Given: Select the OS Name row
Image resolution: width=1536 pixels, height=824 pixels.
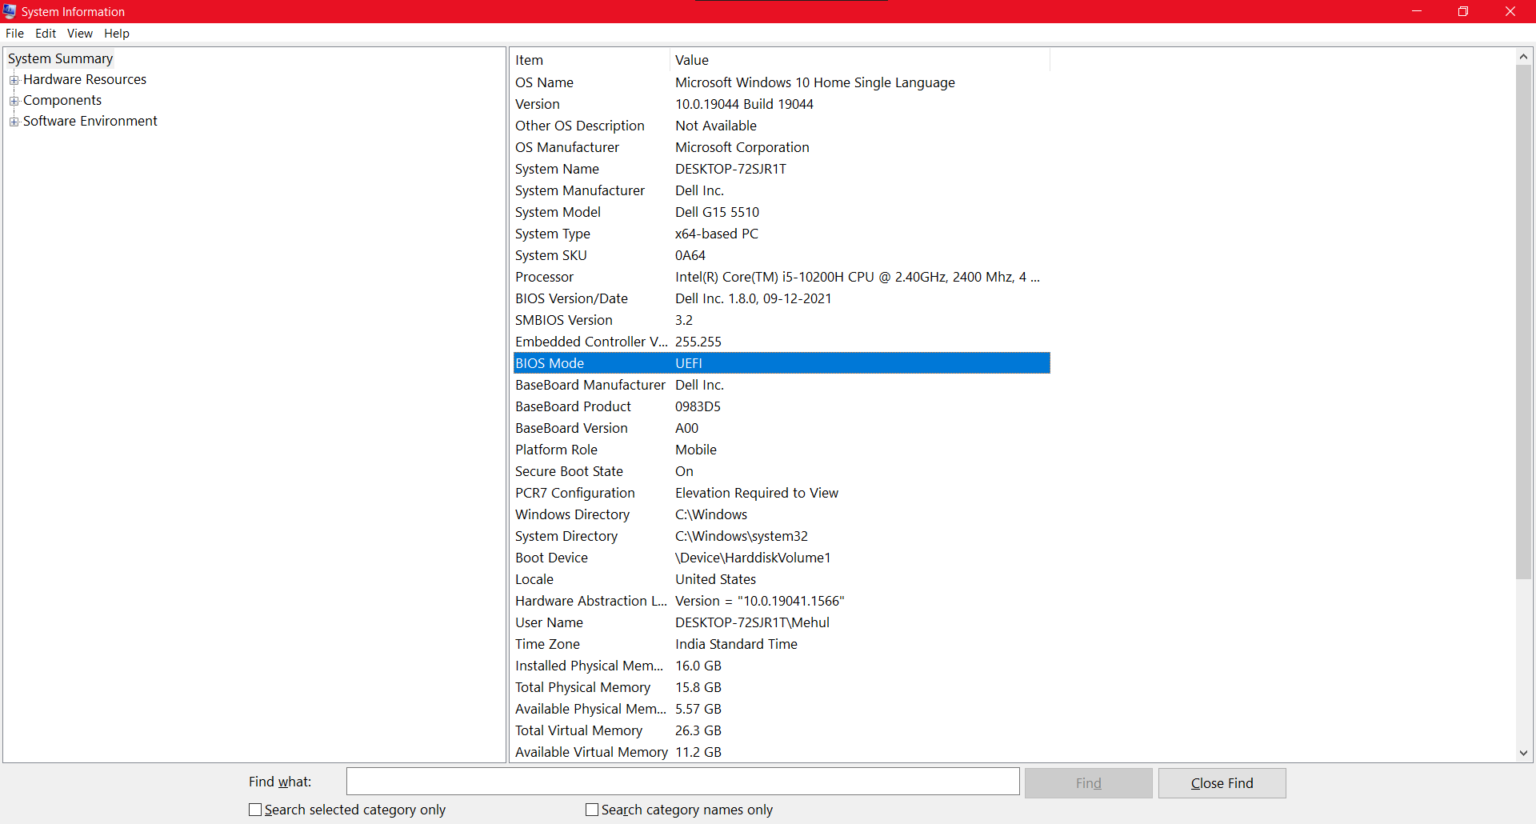Looking at the screenshot, I should [x=782, y=83].
